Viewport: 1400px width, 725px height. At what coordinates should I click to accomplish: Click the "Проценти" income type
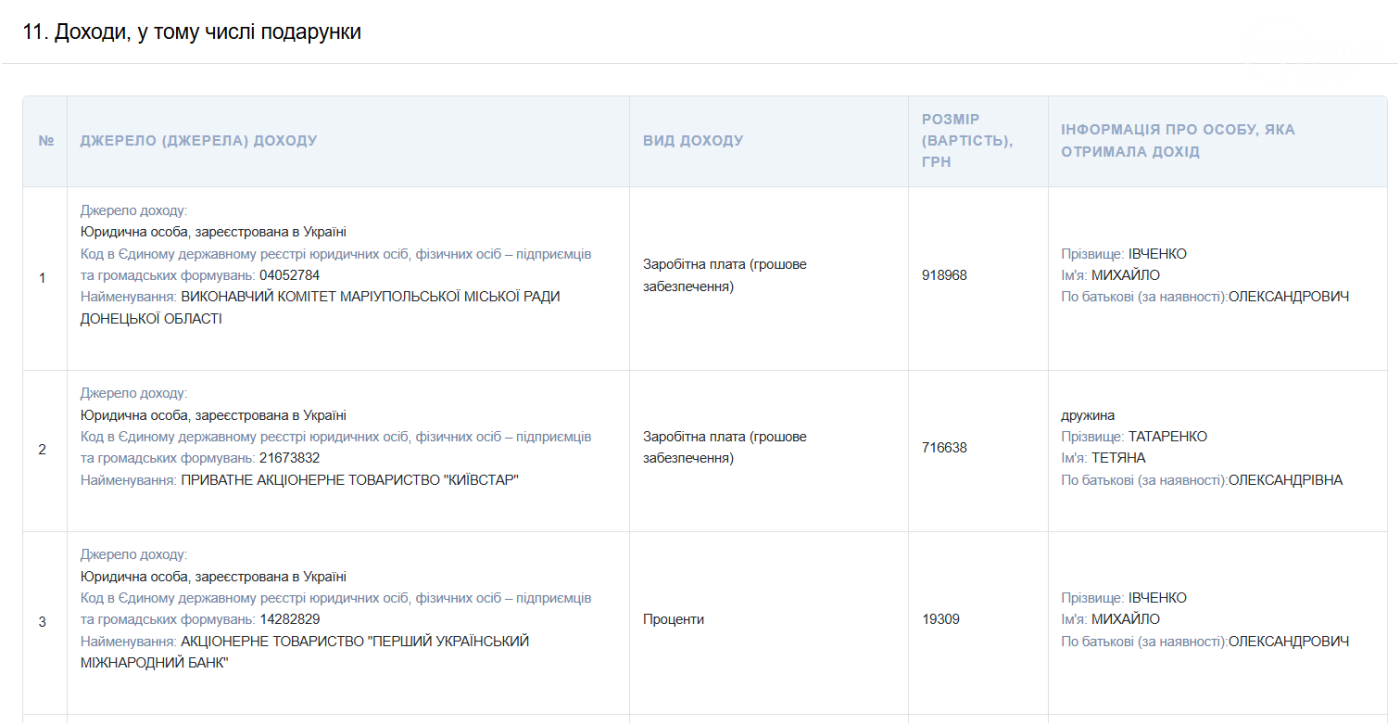673,619
